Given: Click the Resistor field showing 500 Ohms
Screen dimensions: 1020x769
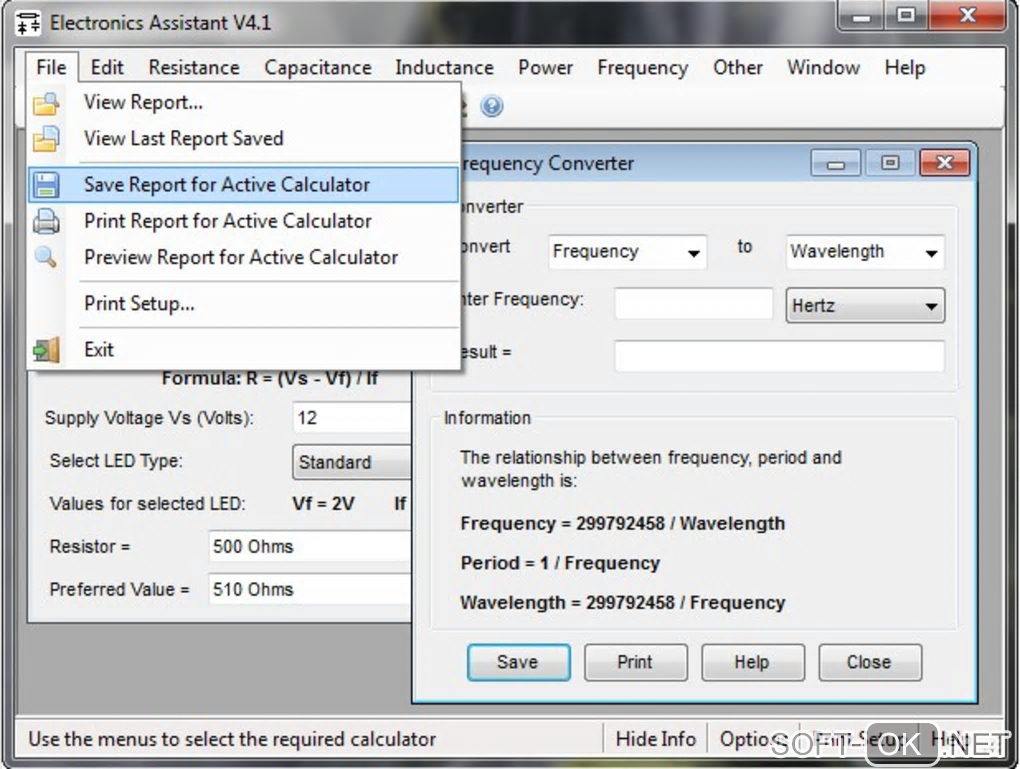Looking at the screenshot, I should 310,546.
